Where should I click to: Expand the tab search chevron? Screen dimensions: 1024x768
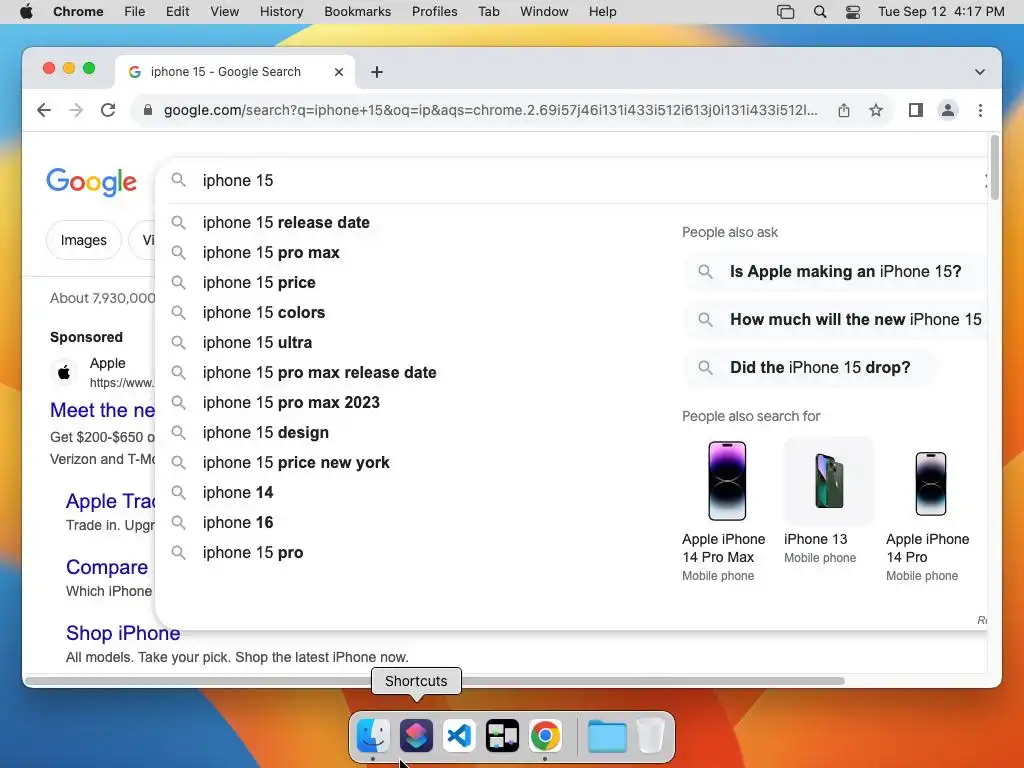click(x=980, y=72)
